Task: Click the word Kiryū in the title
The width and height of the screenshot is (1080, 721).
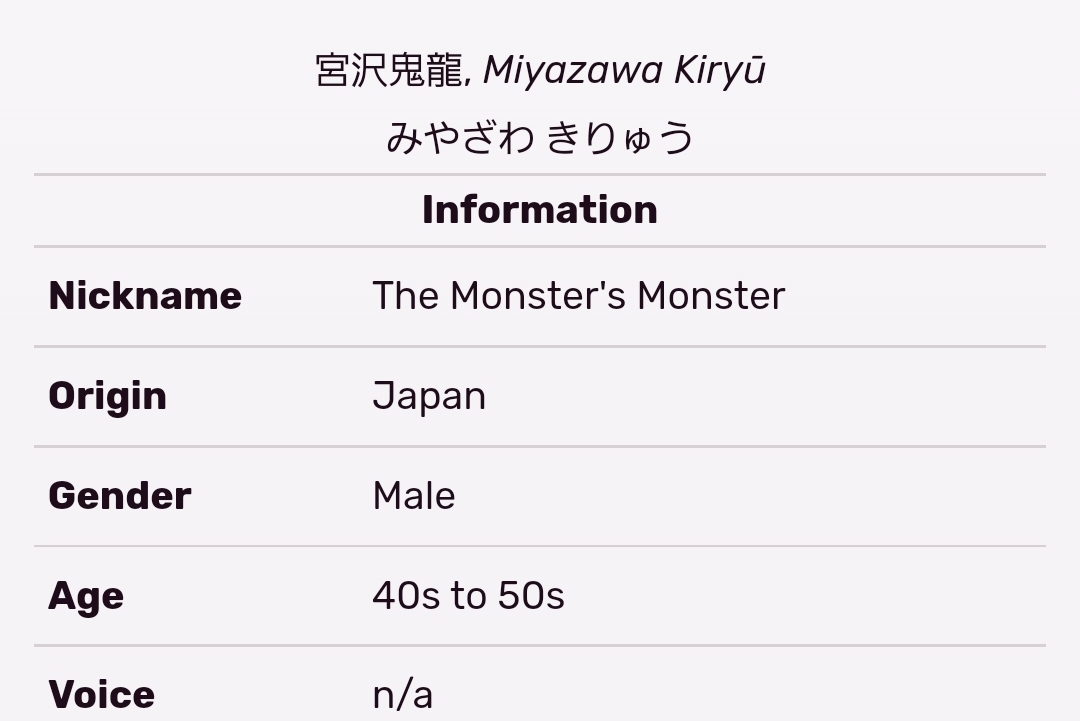Action: 719,72
